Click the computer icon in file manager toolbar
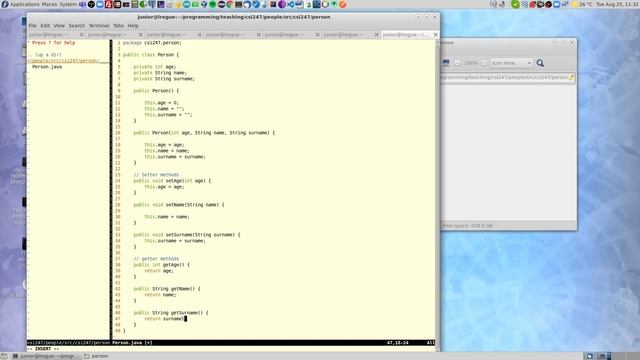This screenshot has width=640, height=360. 446,63
